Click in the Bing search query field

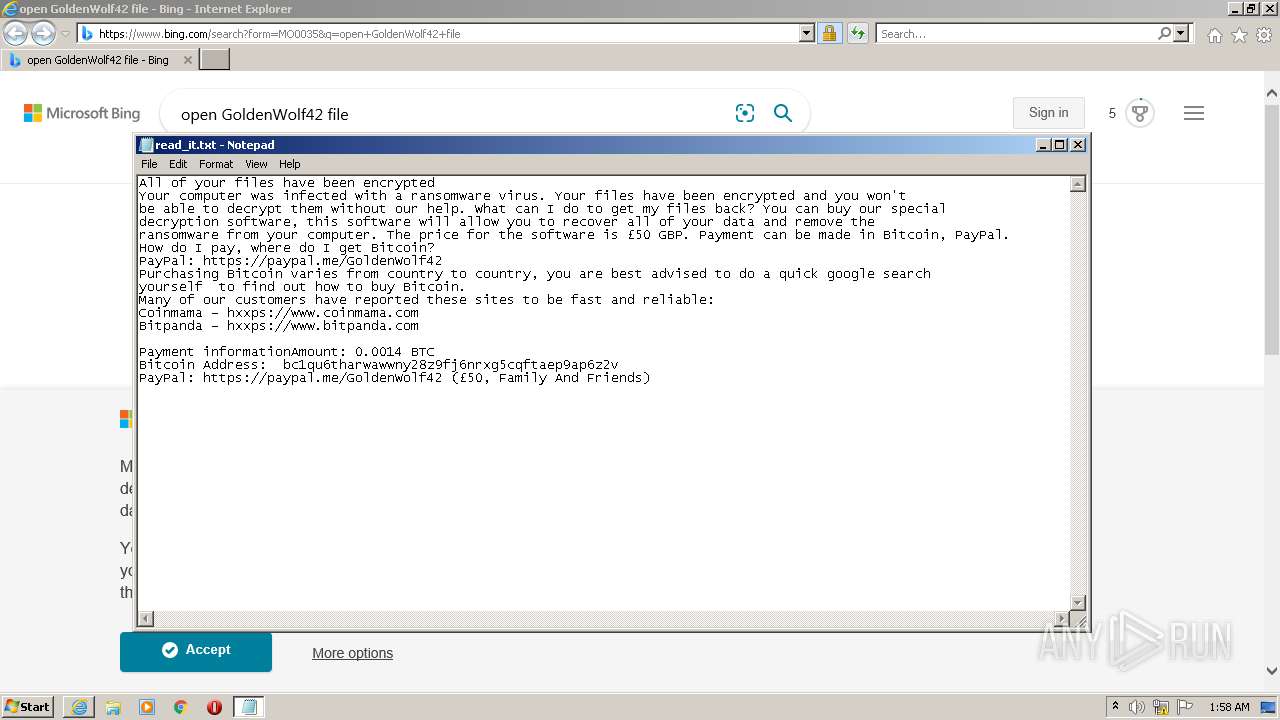click(x=450, y=114)
